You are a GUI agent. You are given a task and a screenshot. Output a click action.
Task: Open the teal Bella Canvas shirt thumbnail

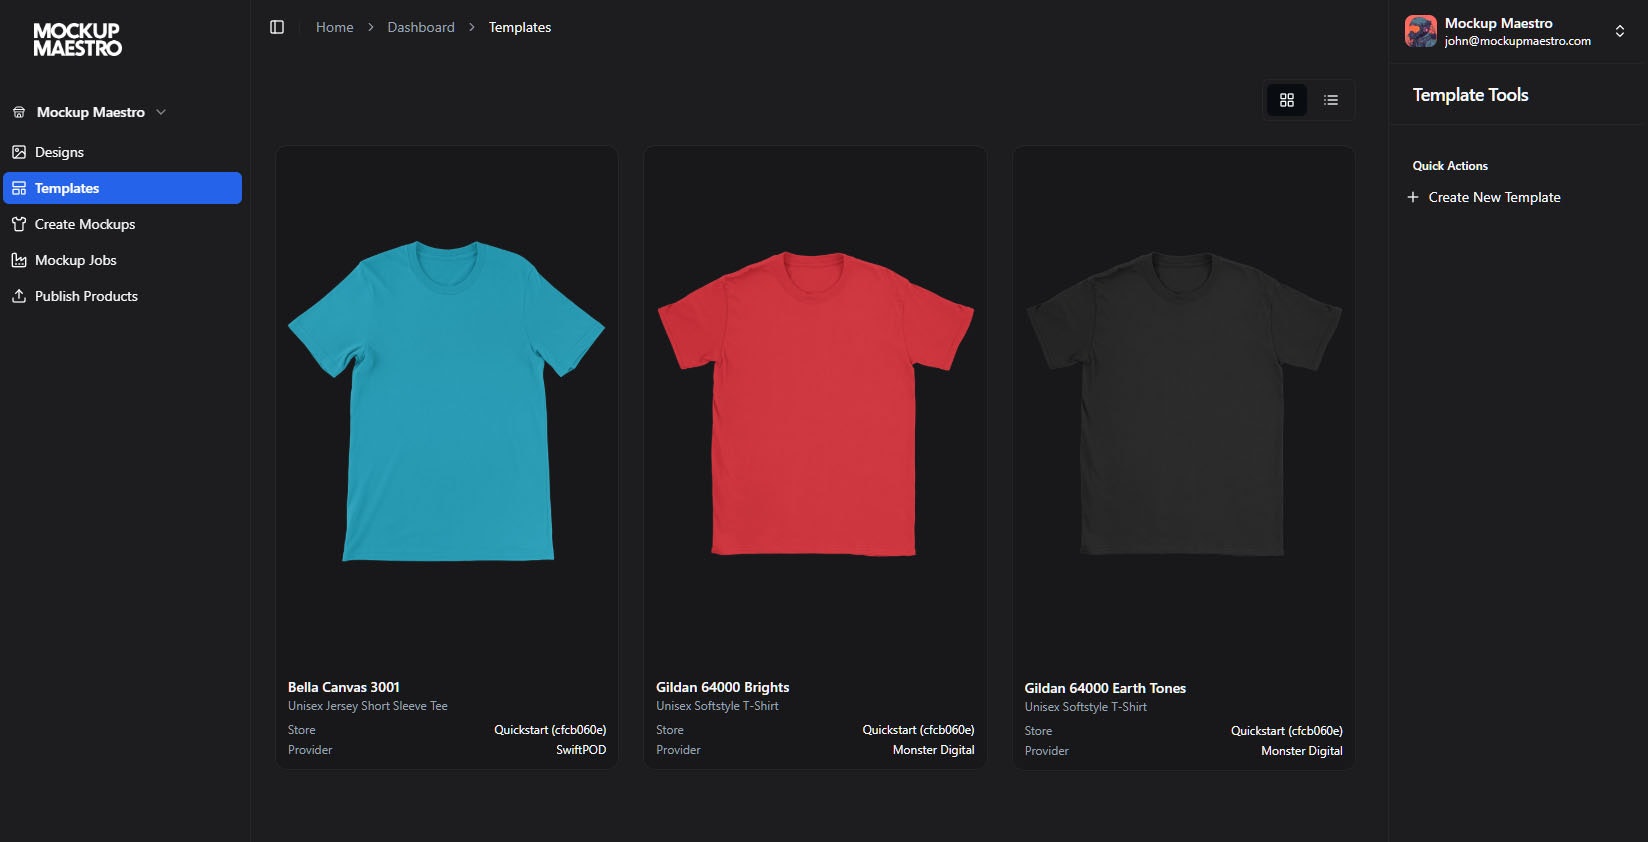(447, 401)
